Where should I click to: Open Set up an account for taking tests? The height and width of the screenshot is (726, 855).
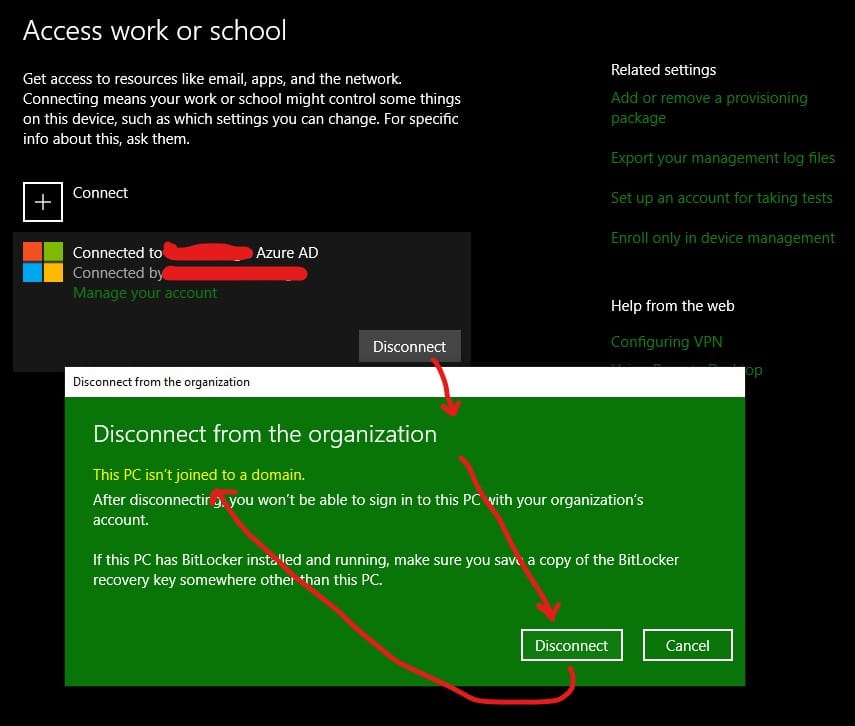[x=721, y=198]
